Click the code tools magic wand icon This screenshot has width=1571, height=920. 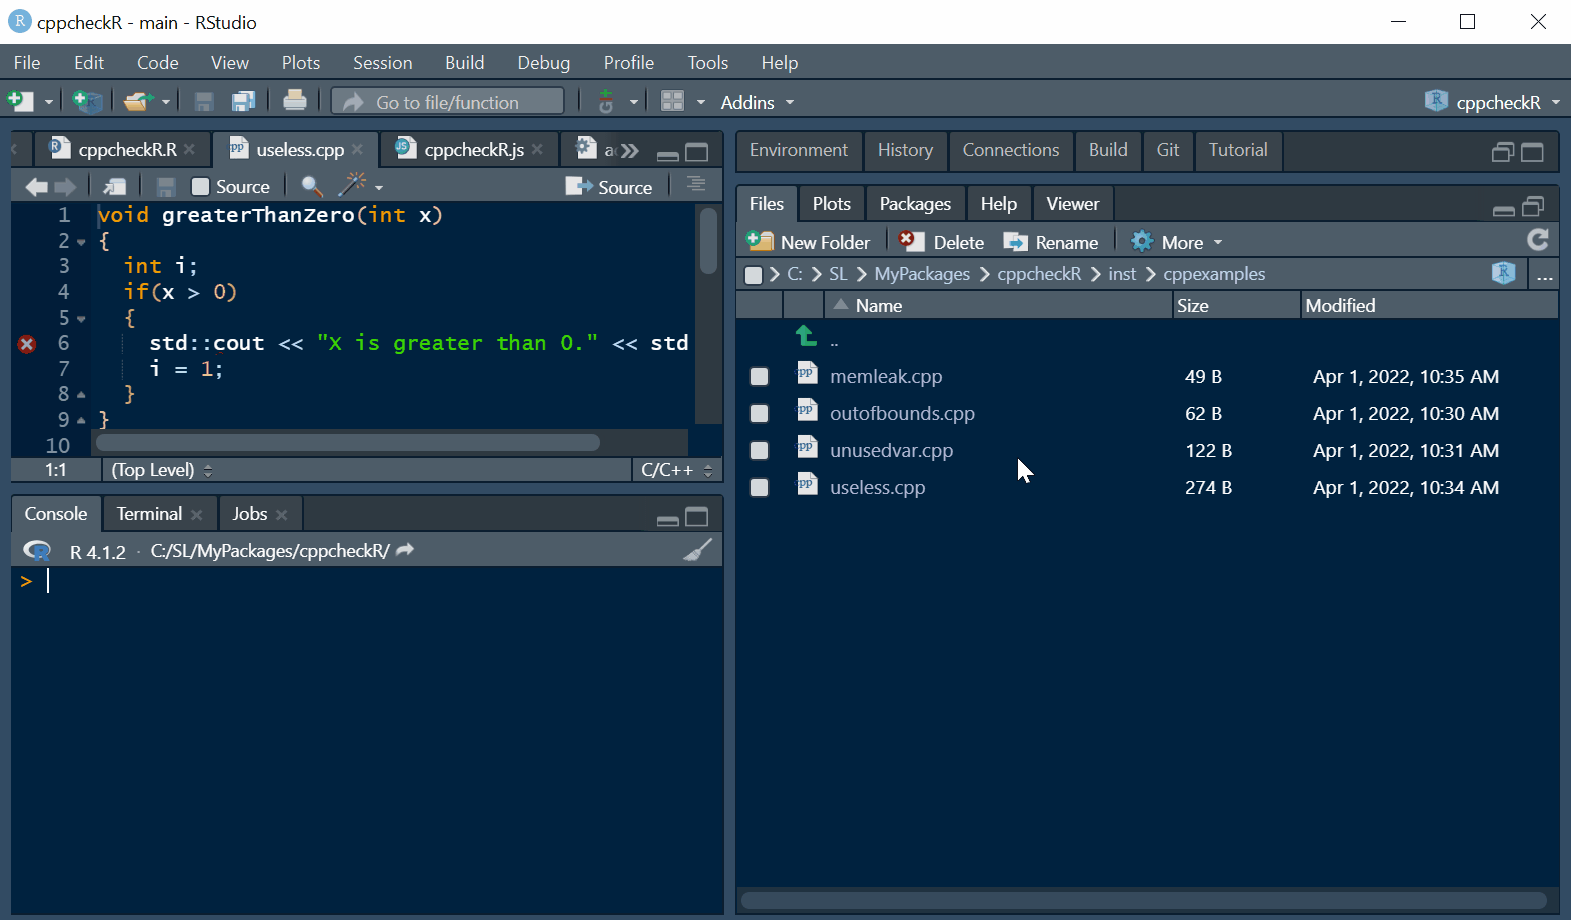coord(353,185)
